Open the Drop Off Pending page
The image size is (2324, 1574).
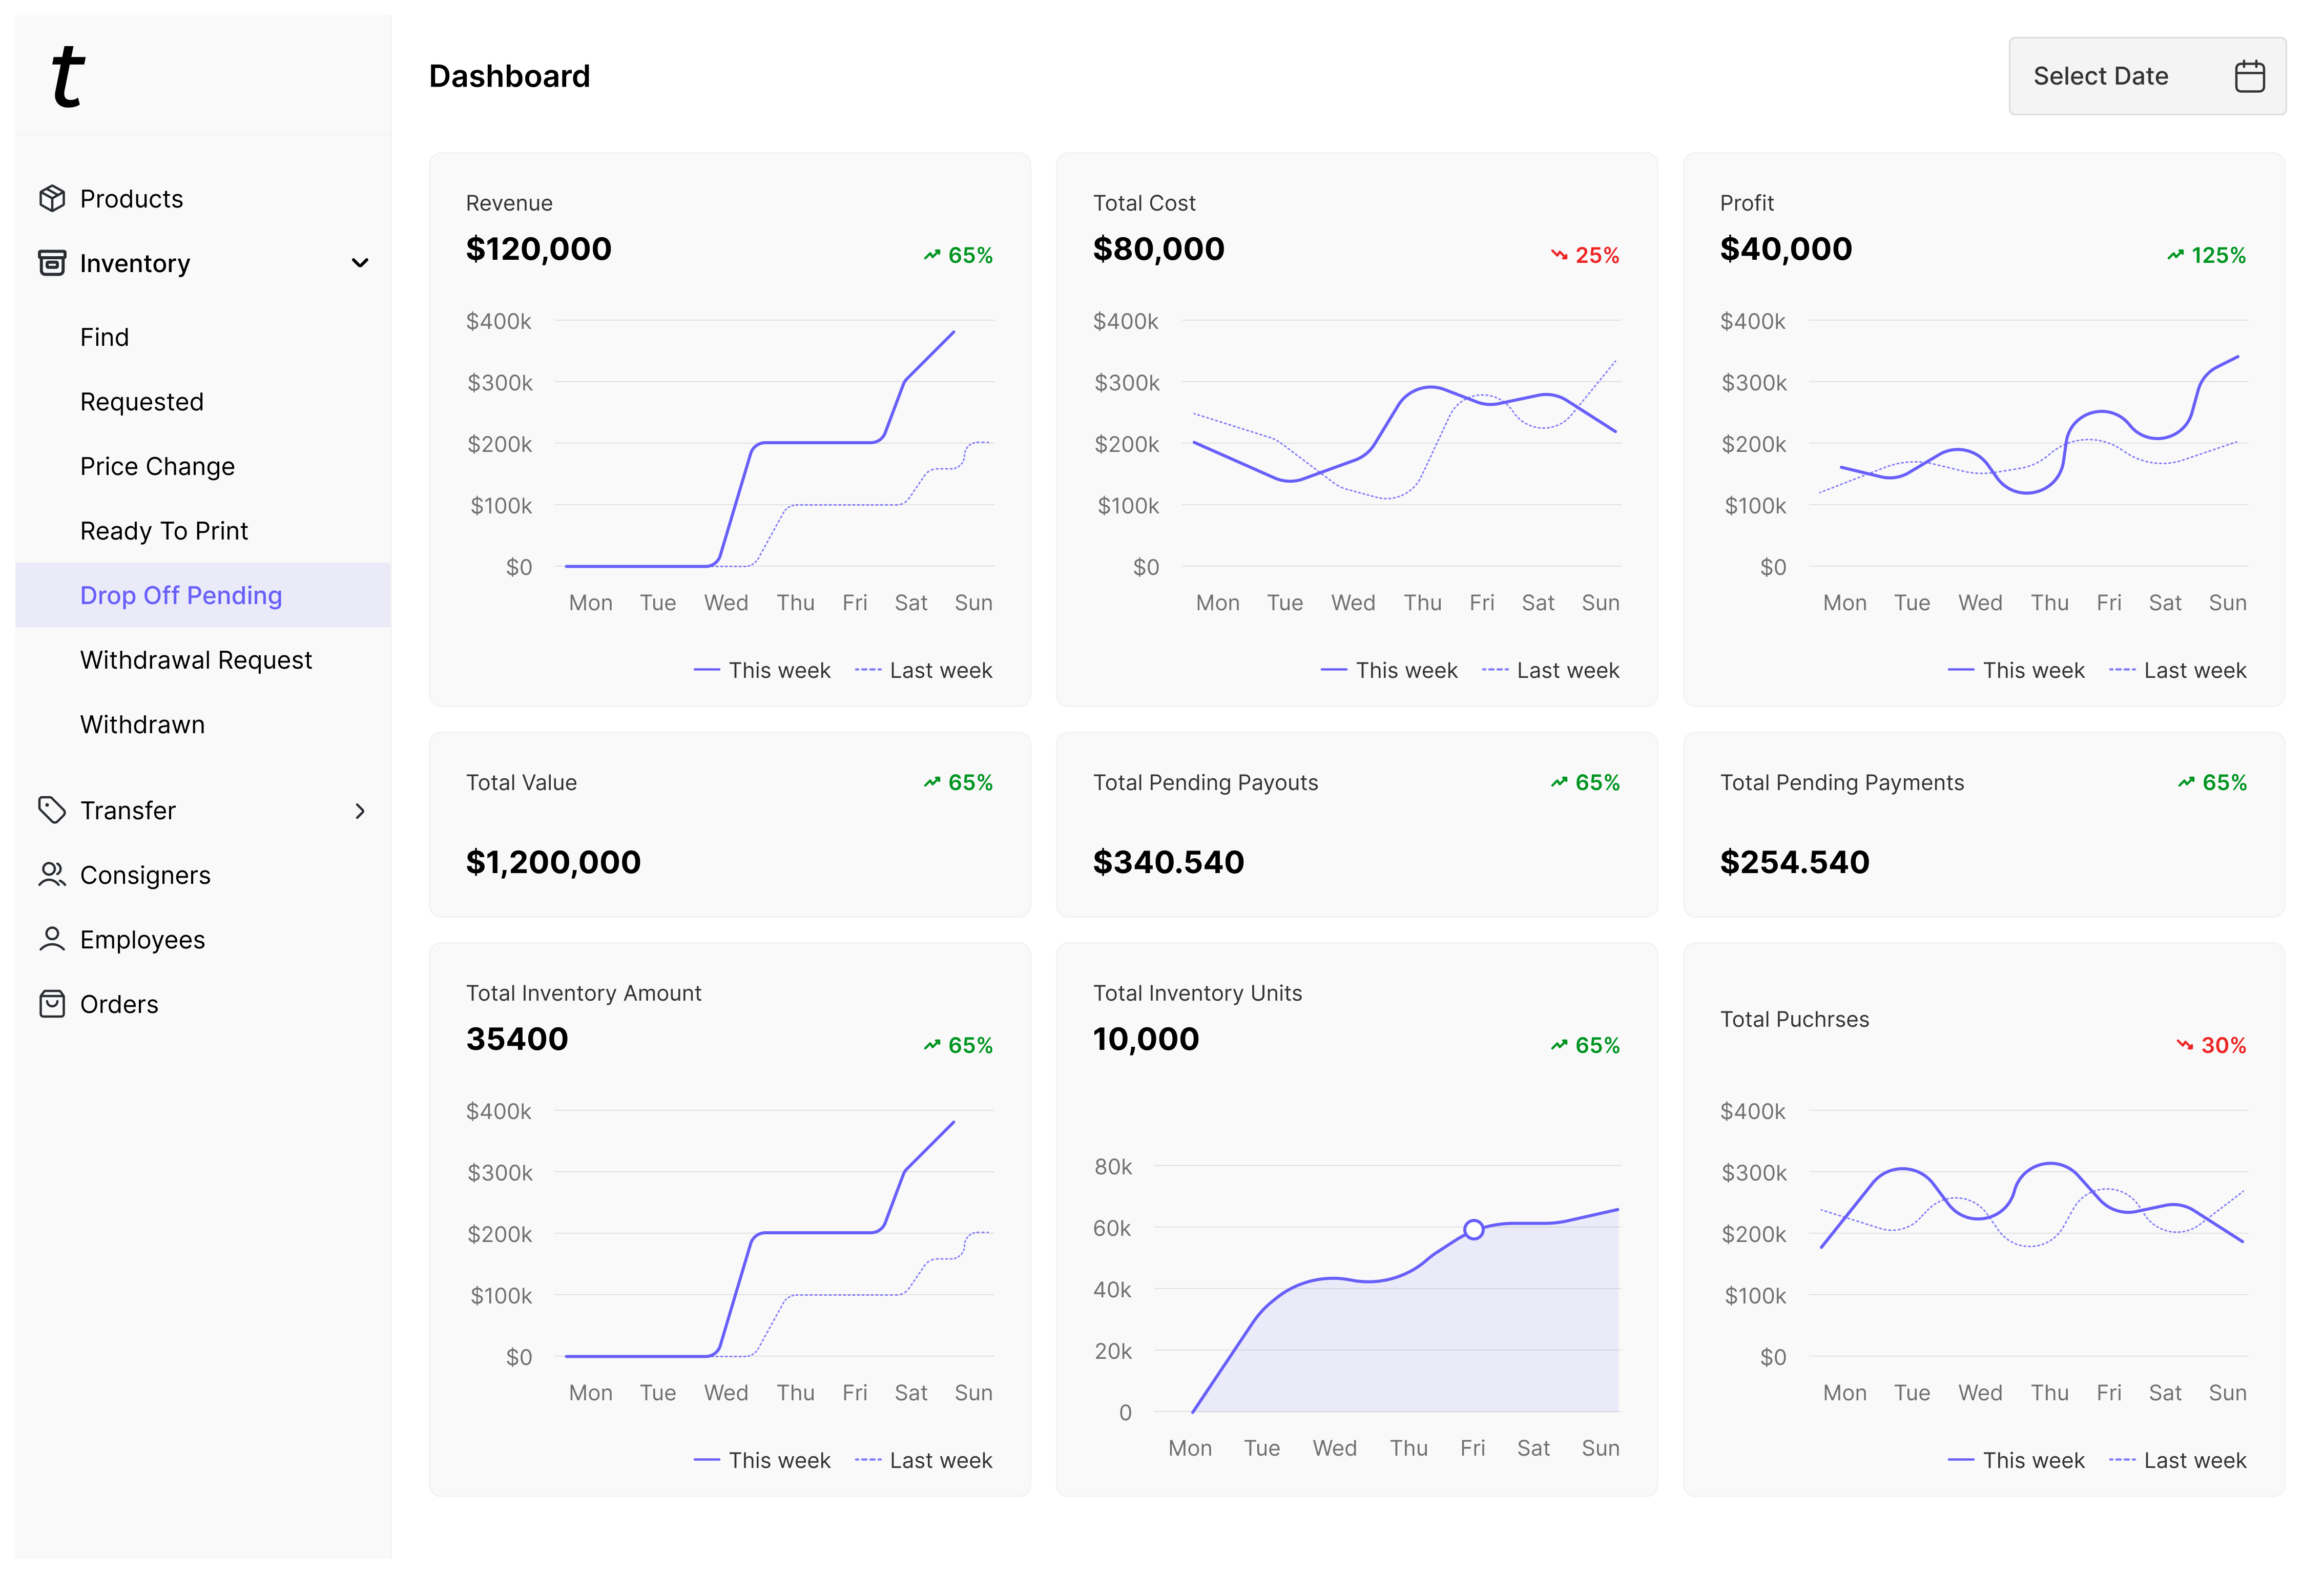click(x=181, y=595)
